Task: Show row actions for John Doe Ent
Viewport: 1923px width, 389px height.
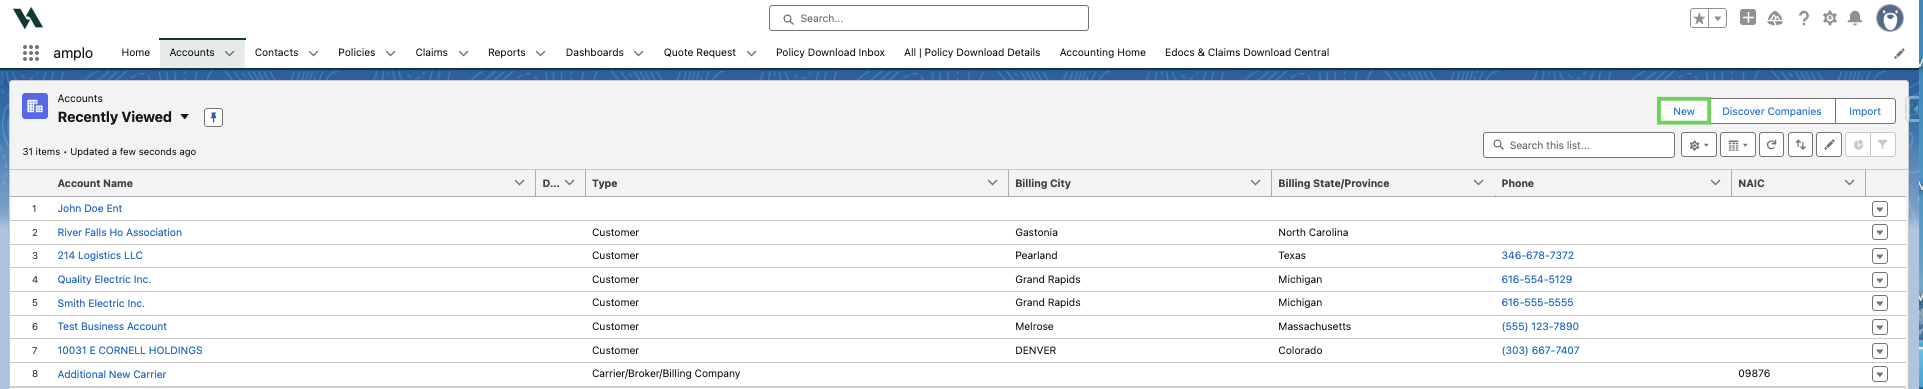Action: point(1879,209)
